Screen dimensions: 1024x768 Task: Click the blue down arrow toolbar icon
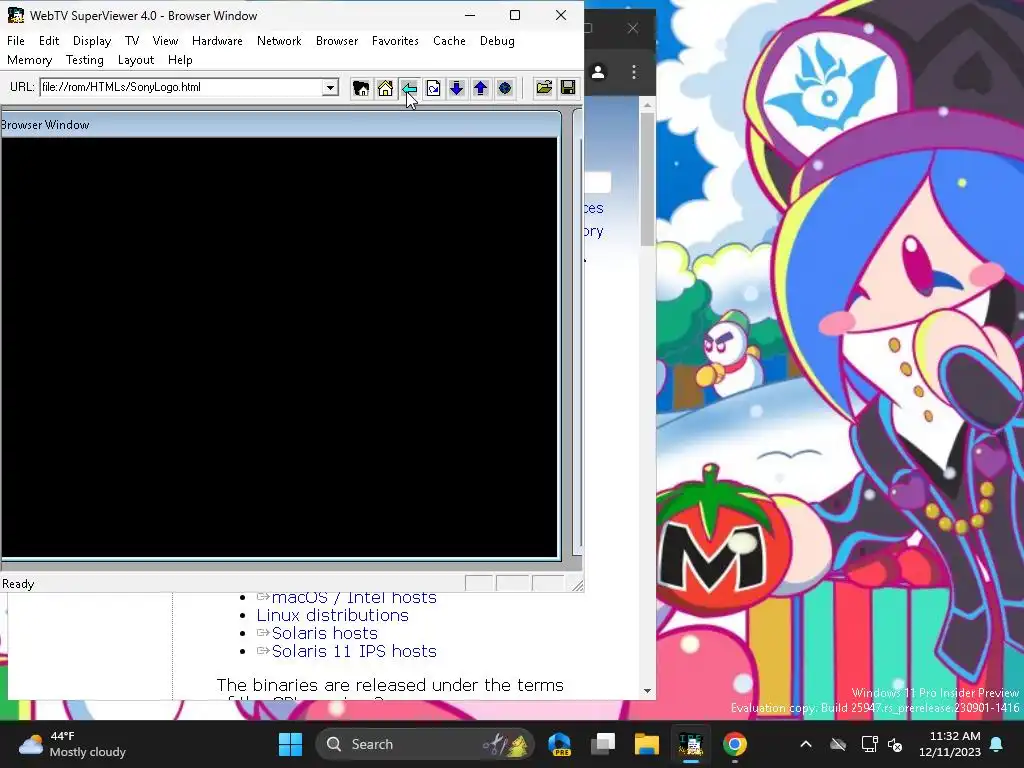tap(456, 88)
